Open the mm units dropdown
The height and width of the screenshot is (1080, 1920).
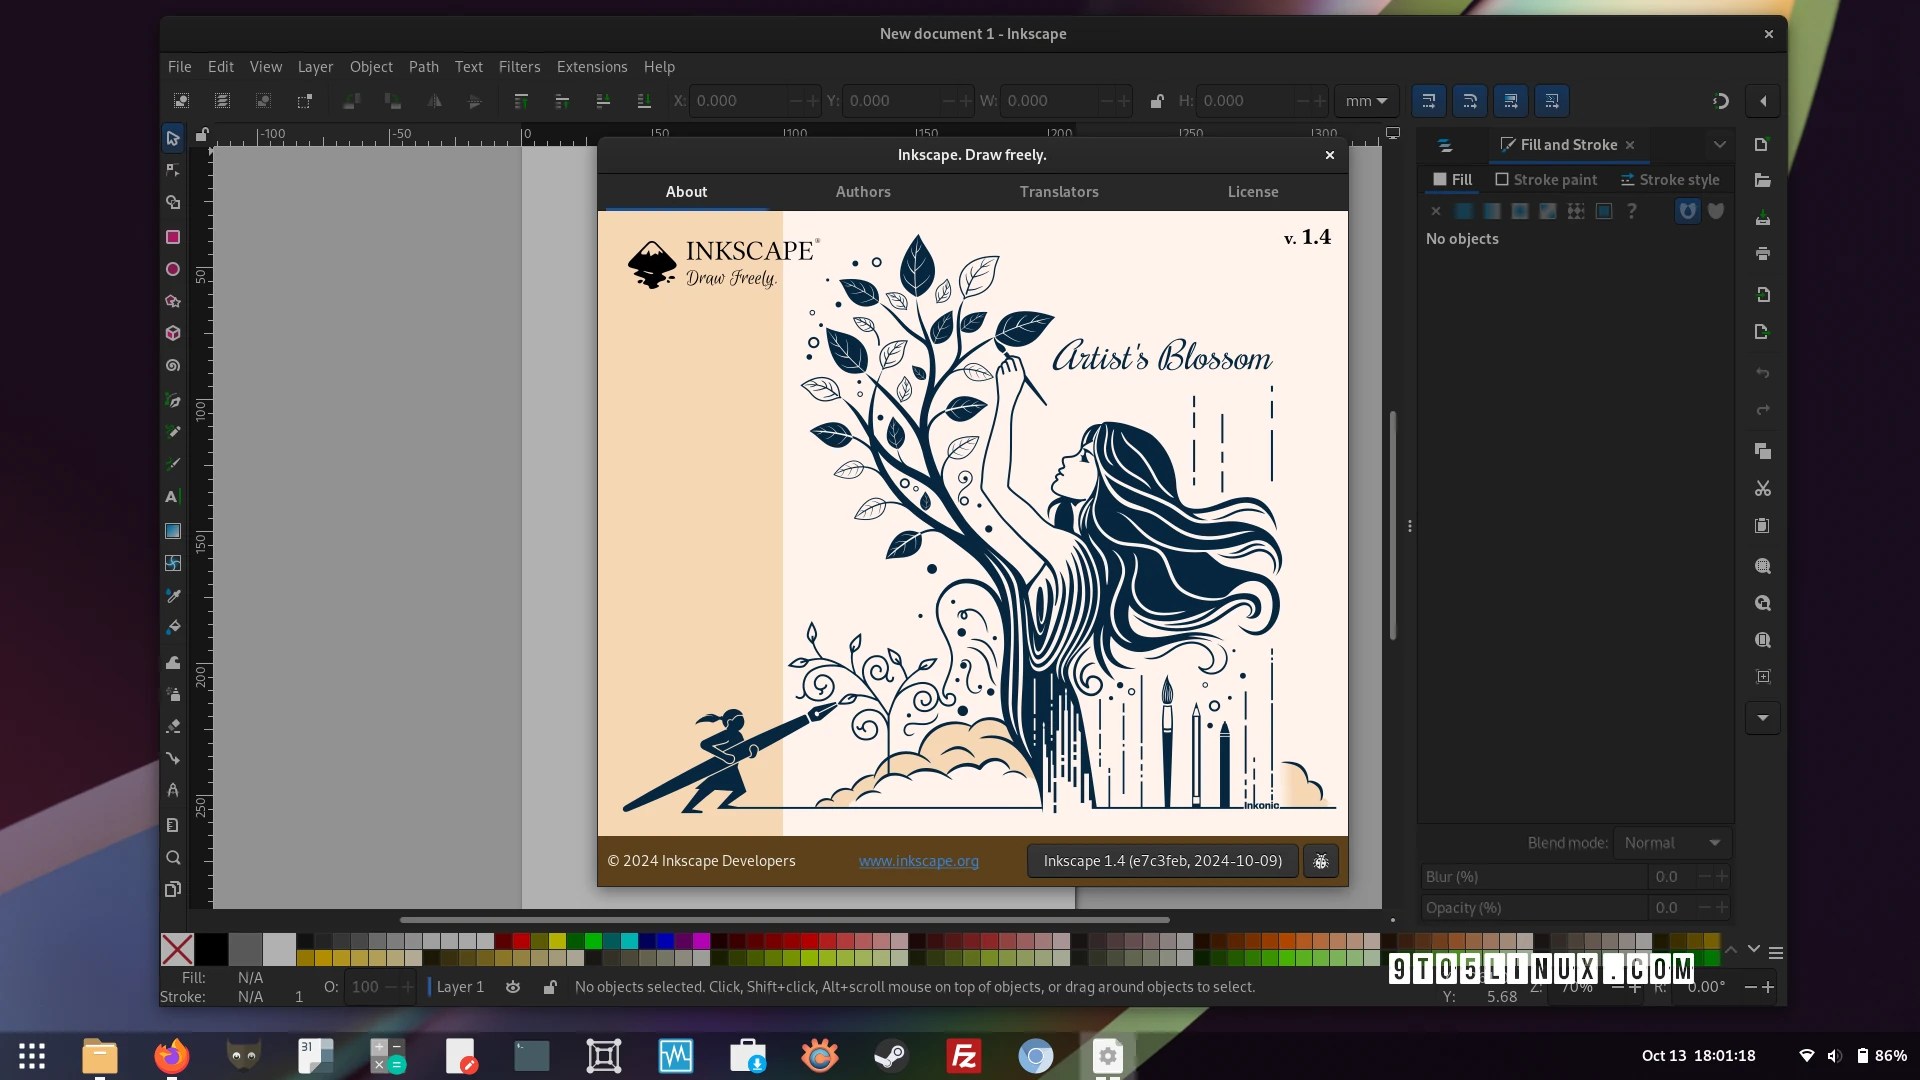[1366, 101]
